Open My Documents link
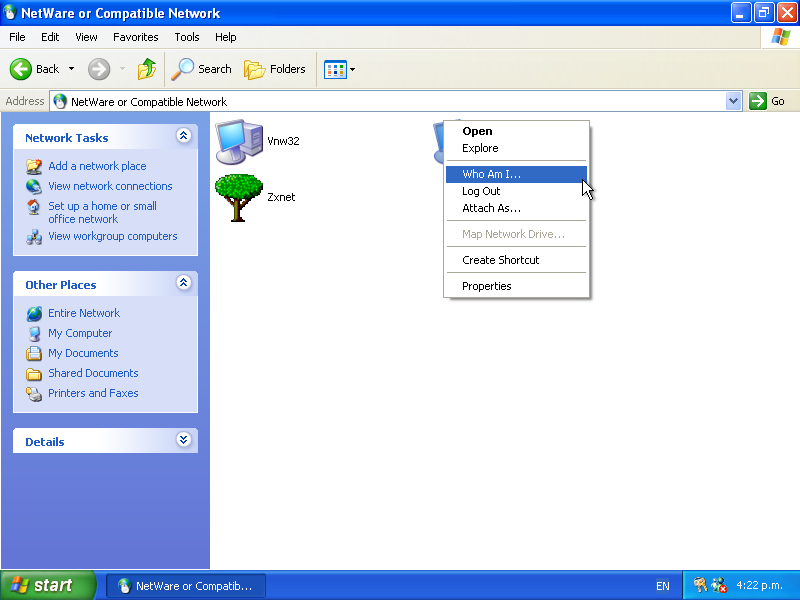The height and width of the screenshot is (600, 800). click(x=83, y=353)
